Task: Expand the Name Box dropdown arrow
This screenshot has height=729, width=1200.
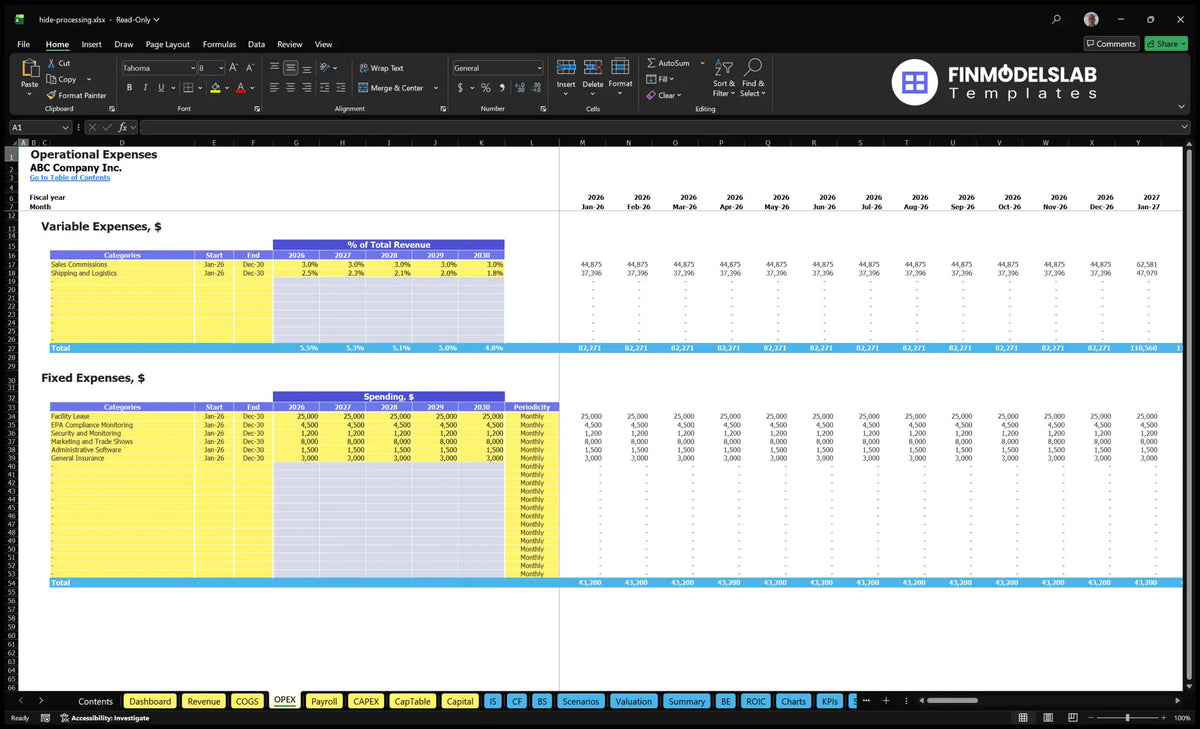Action: (x=66, y=127)
